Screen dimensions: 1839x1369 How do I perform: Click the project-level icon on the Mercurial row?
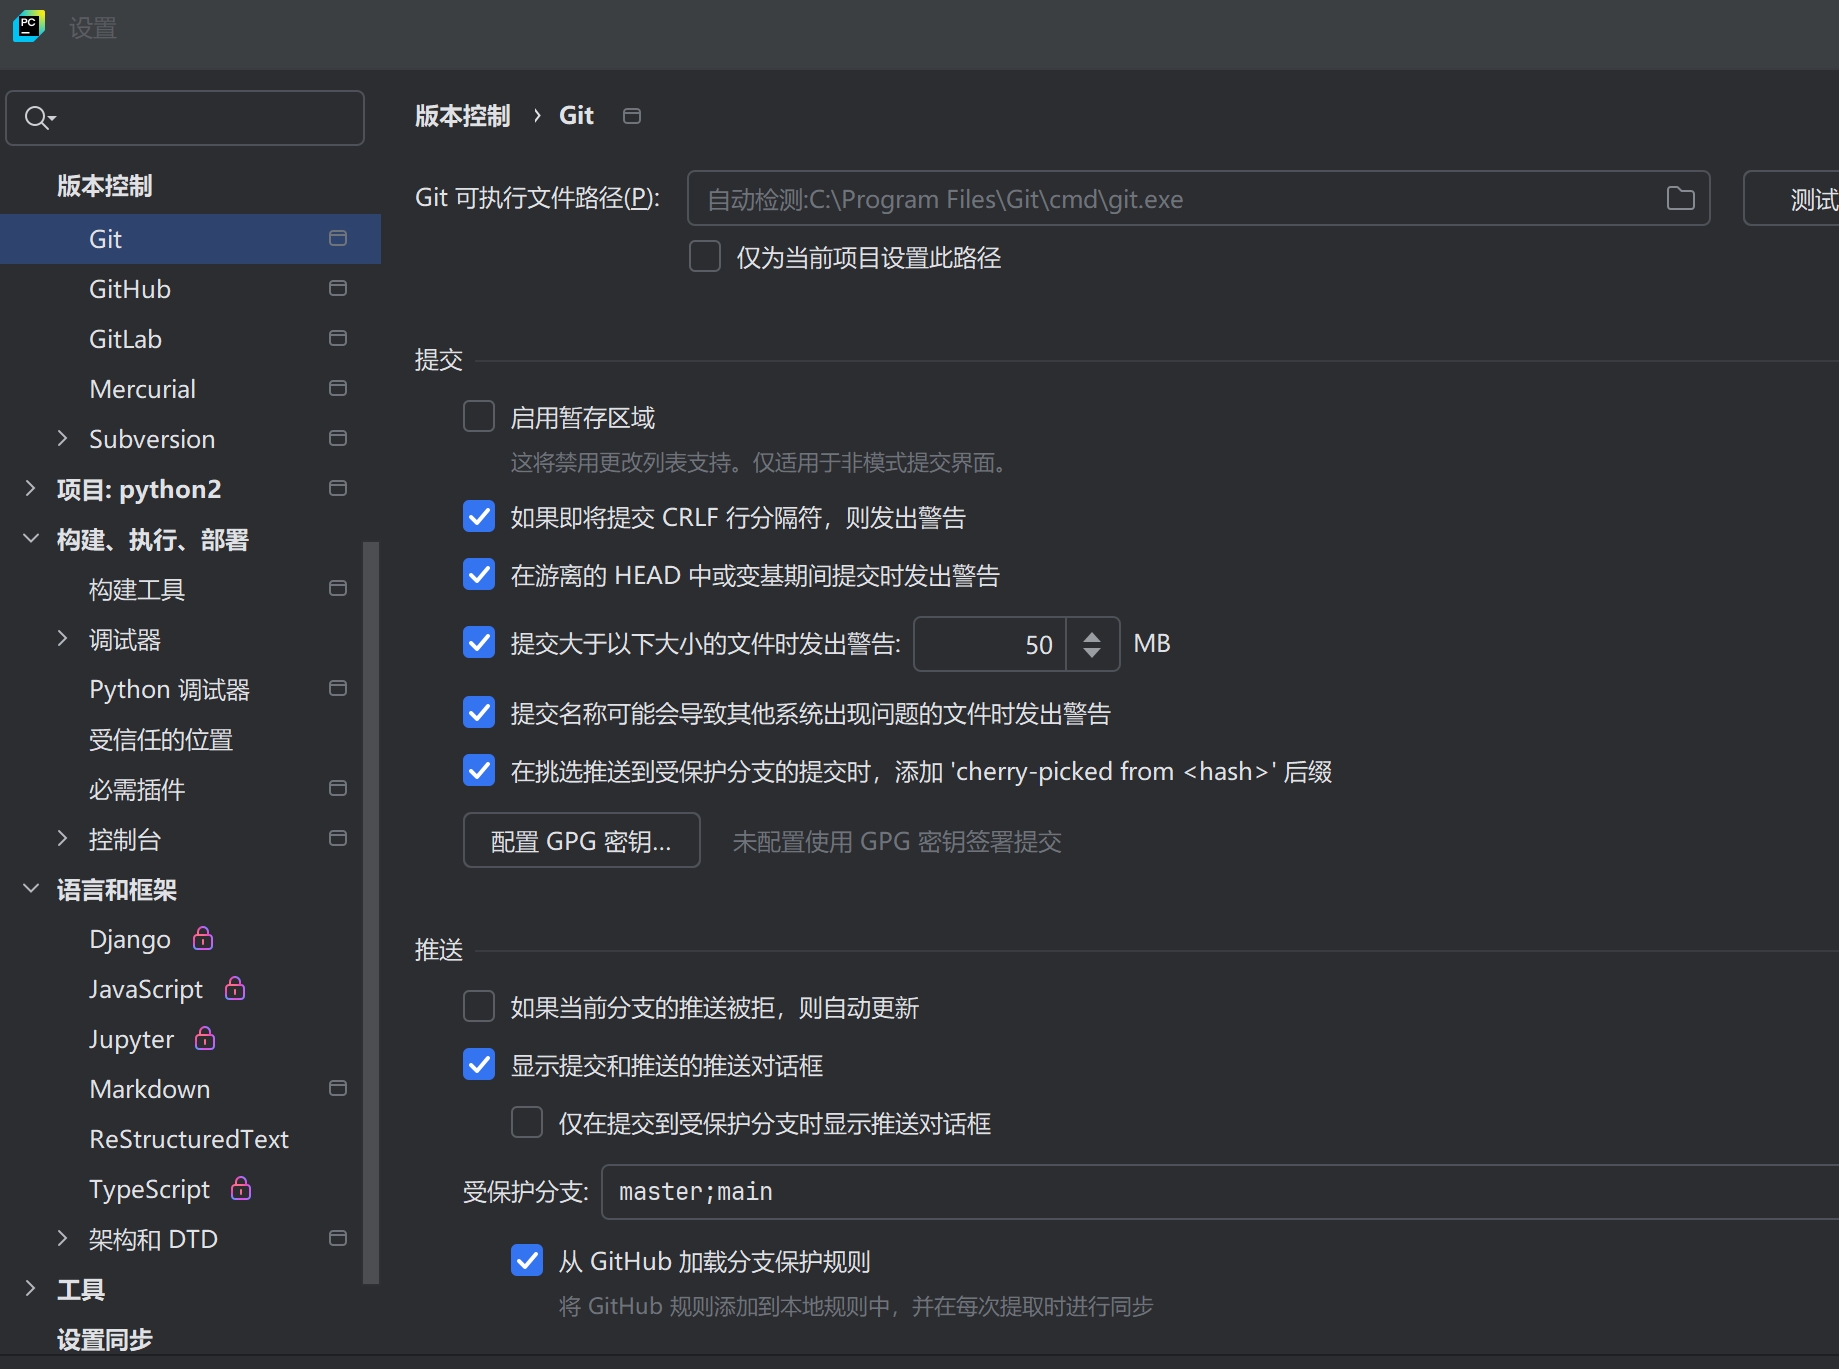tap(338, 388)
